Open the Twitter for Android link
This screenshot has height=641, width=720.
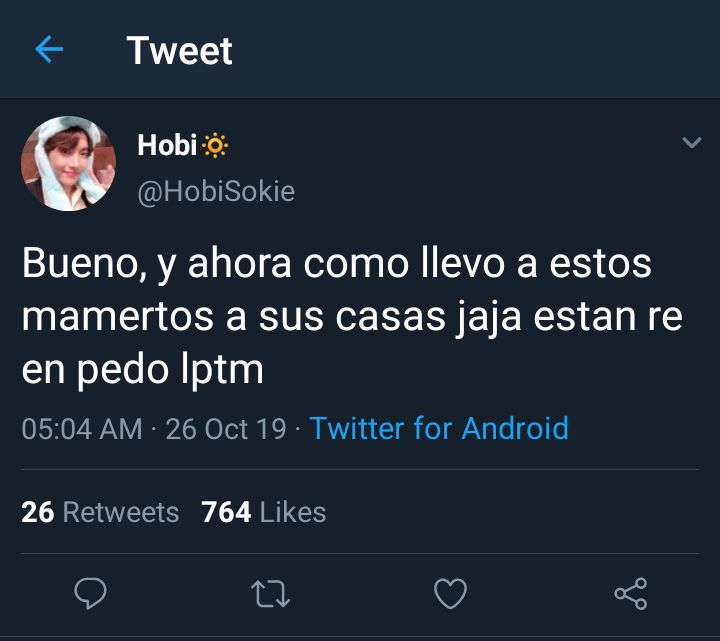[x=439, y=428]
